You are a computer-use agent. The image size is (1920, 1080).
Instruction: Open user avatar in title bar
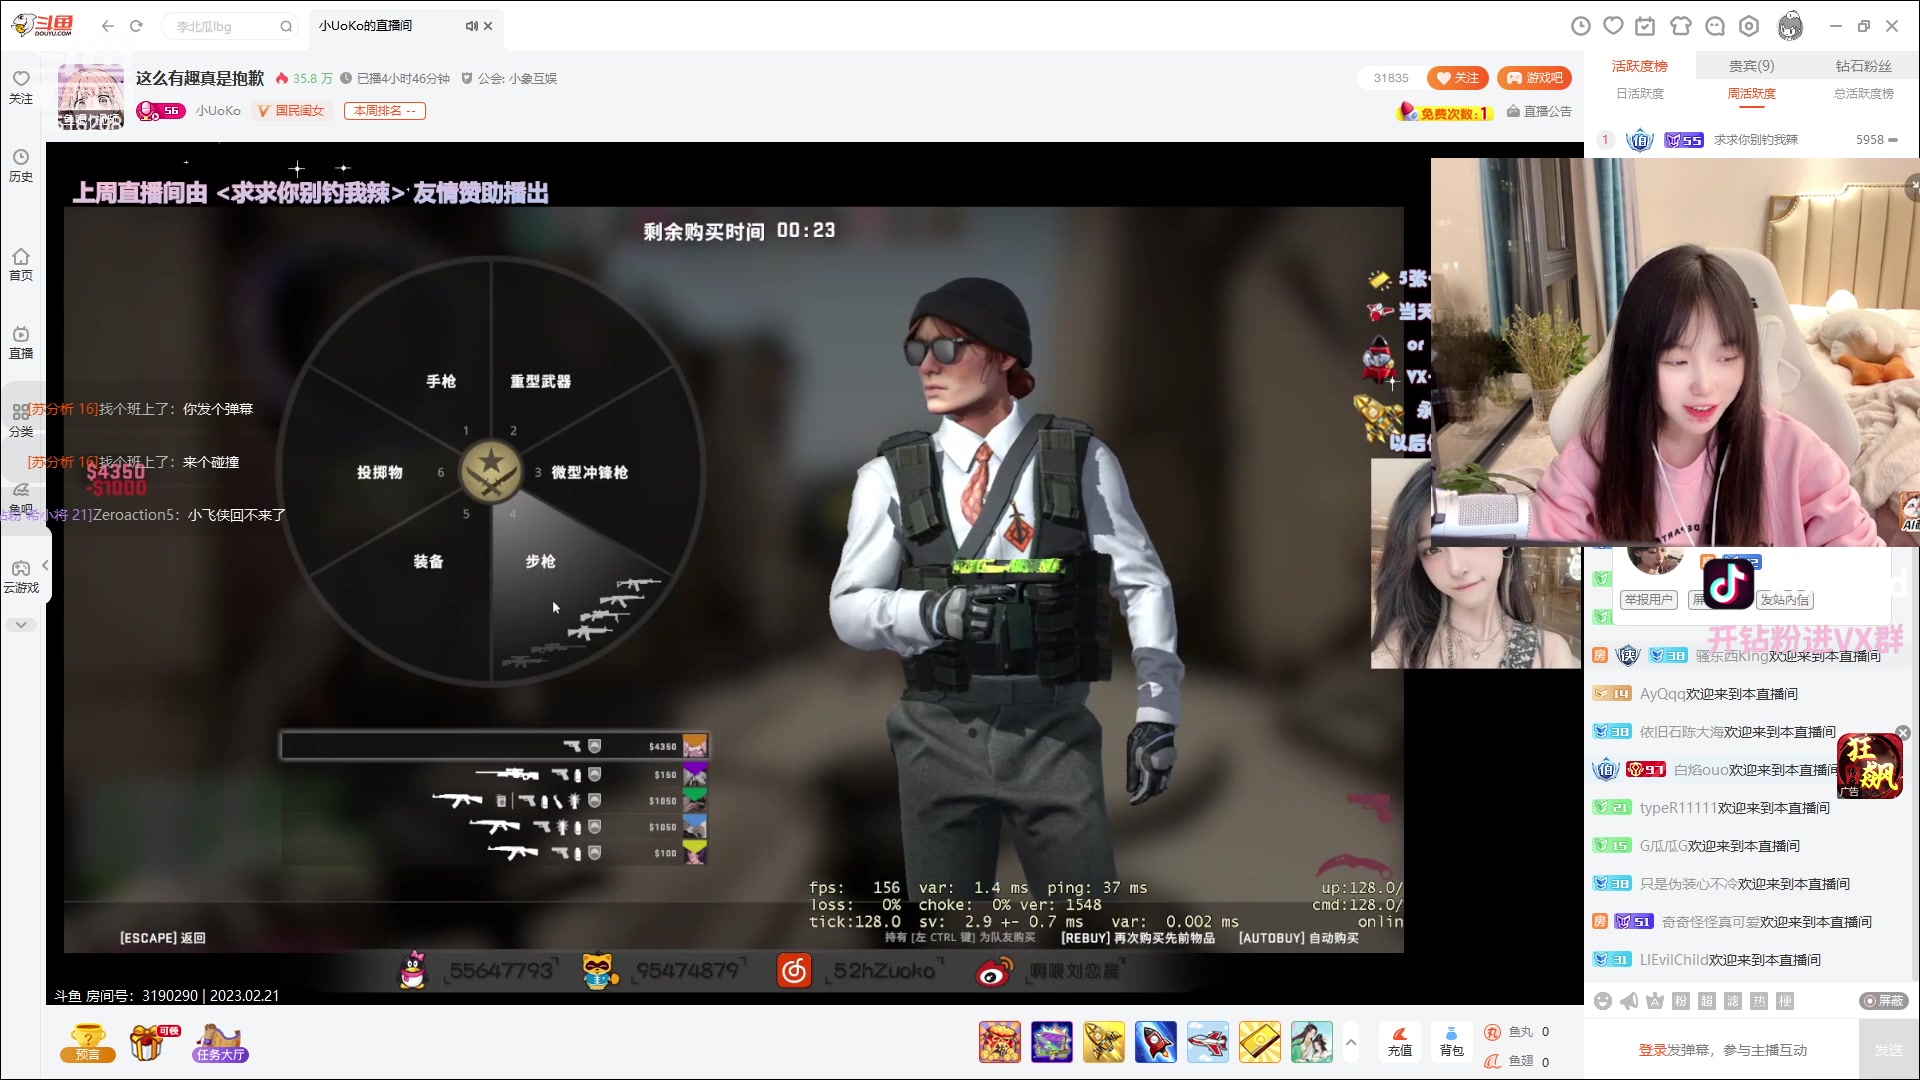(1790, 26)
